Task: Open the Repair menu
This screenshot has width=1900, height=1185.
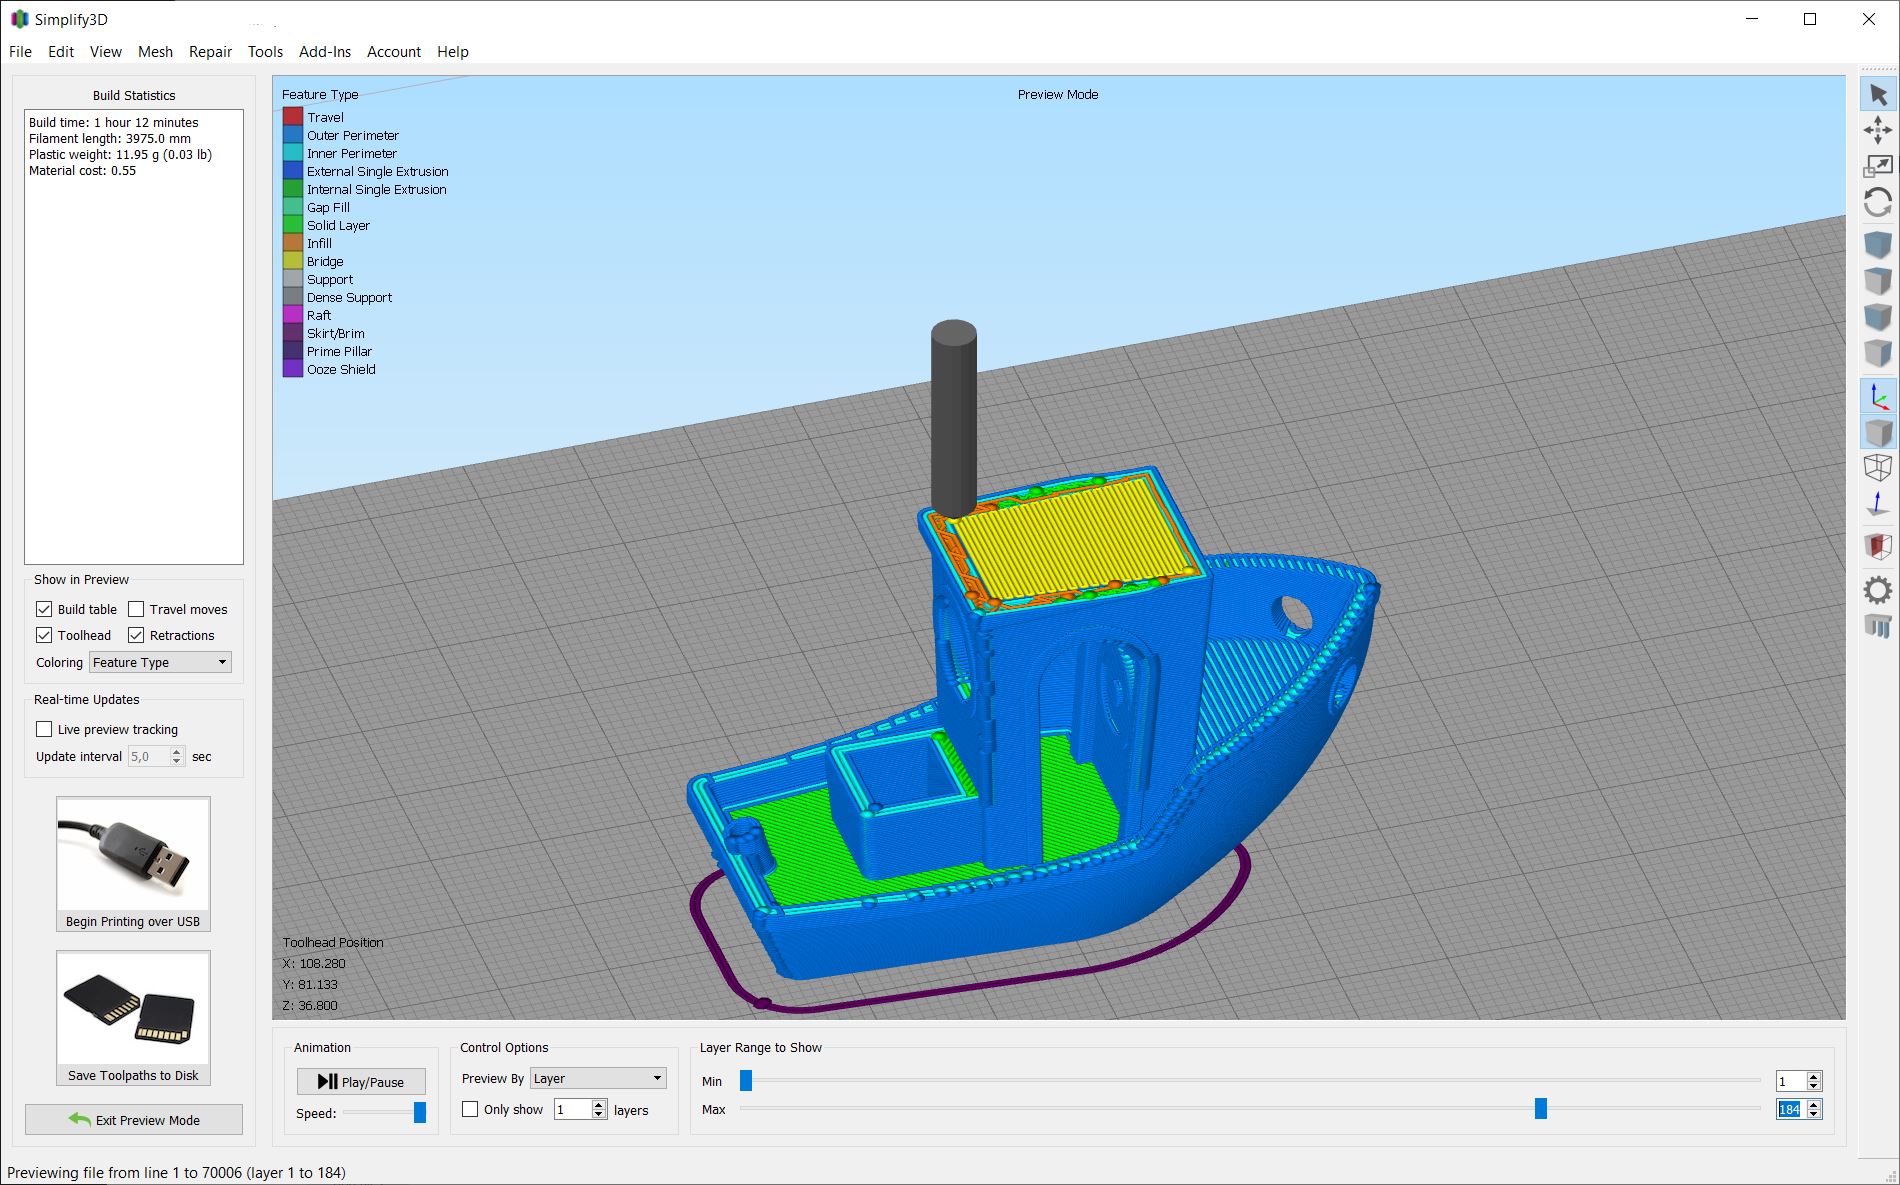Action: [210, 52]
